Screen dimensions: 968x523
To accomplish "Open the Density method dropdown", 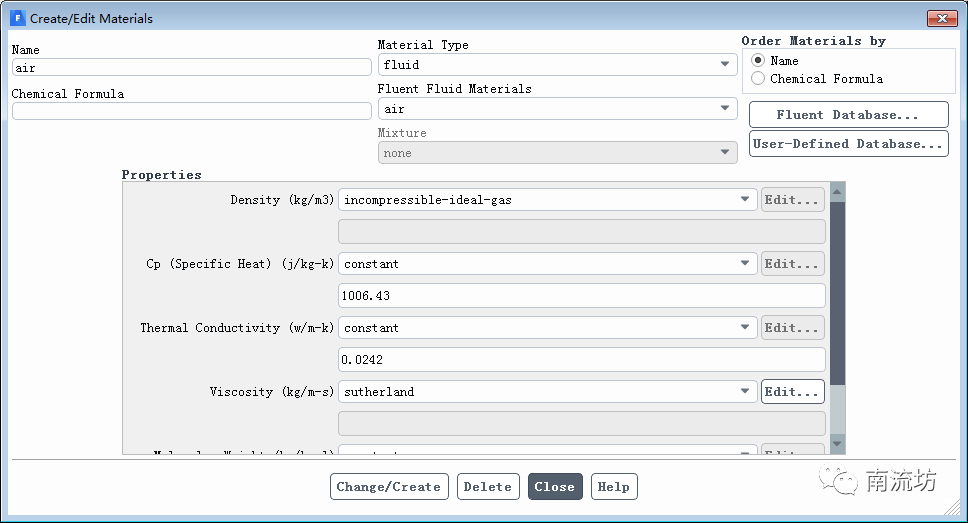I will point(548,200).
